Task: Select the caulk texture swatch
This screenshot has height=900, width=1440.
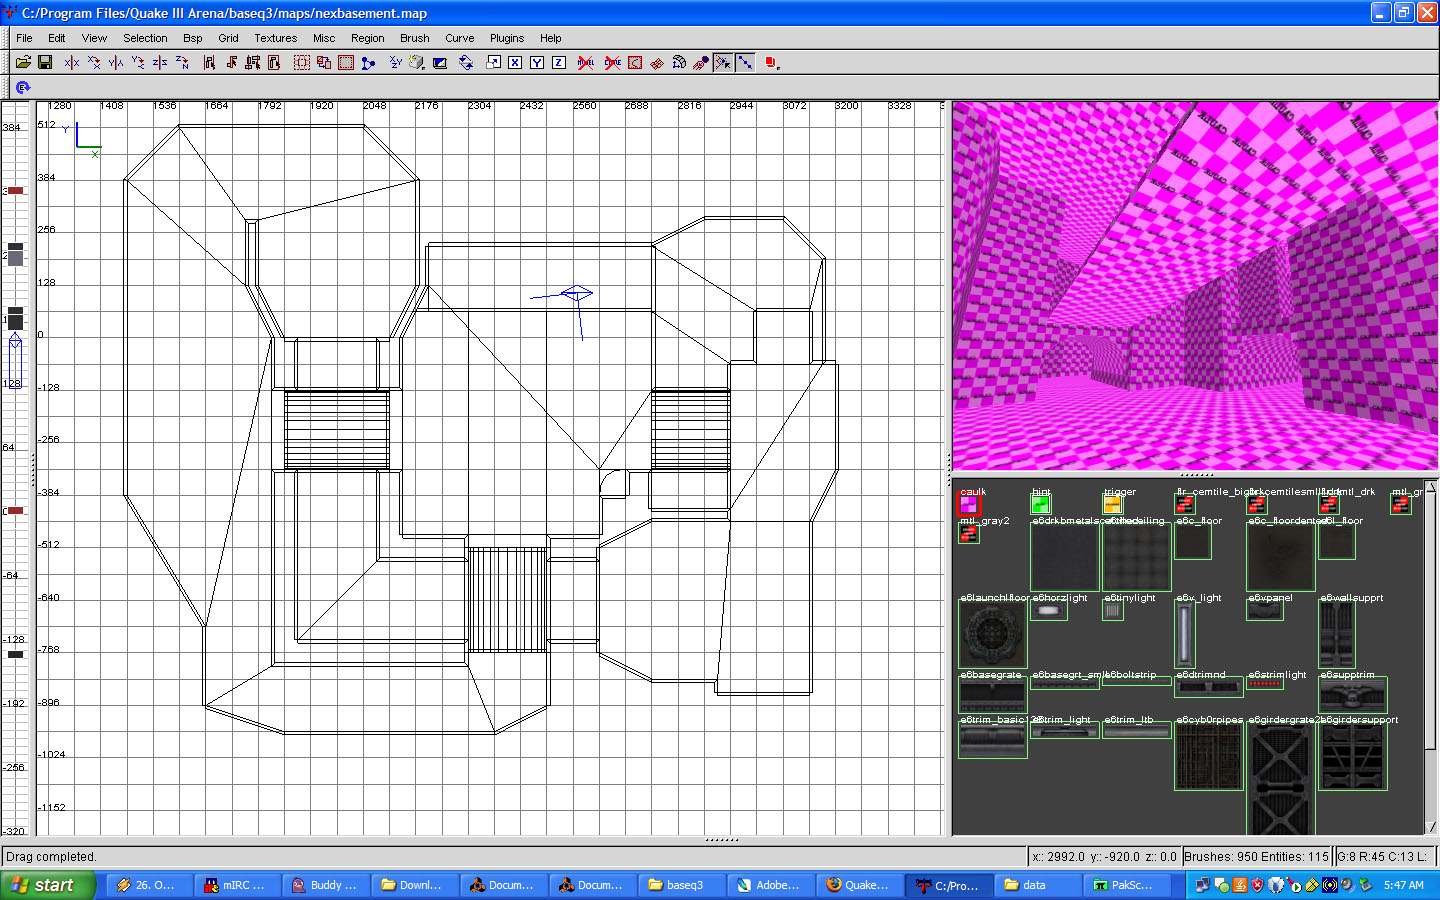Action: coord(969,505)
